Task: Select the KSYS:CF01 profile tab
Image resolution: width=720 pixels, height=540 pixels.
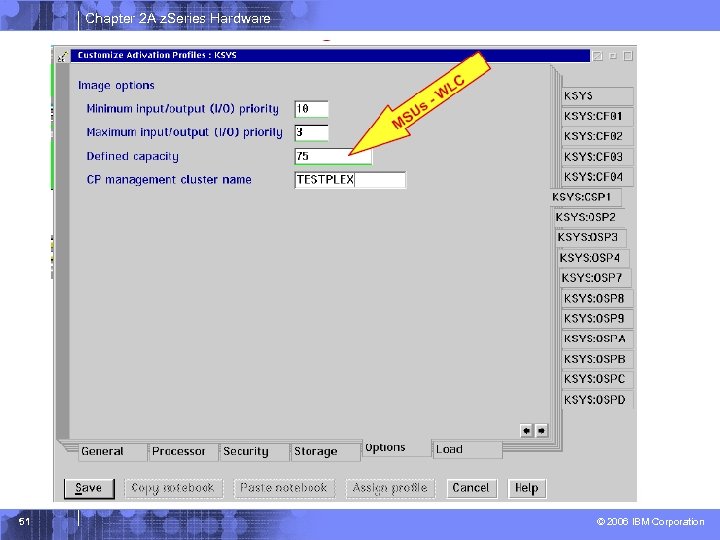Action: pos(597,117)
